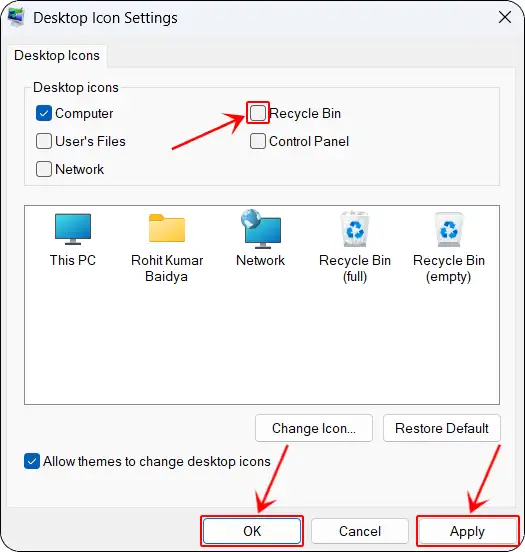
Task: Select the This PC icon
Action: [73, 229]
